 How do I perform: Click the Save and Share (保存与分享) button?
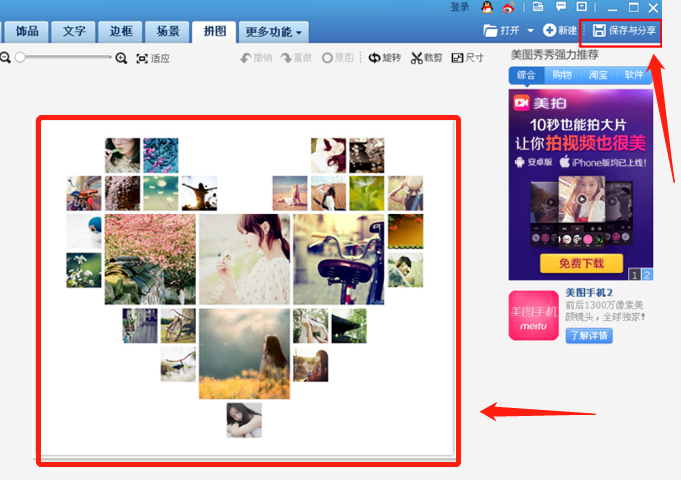624,31
